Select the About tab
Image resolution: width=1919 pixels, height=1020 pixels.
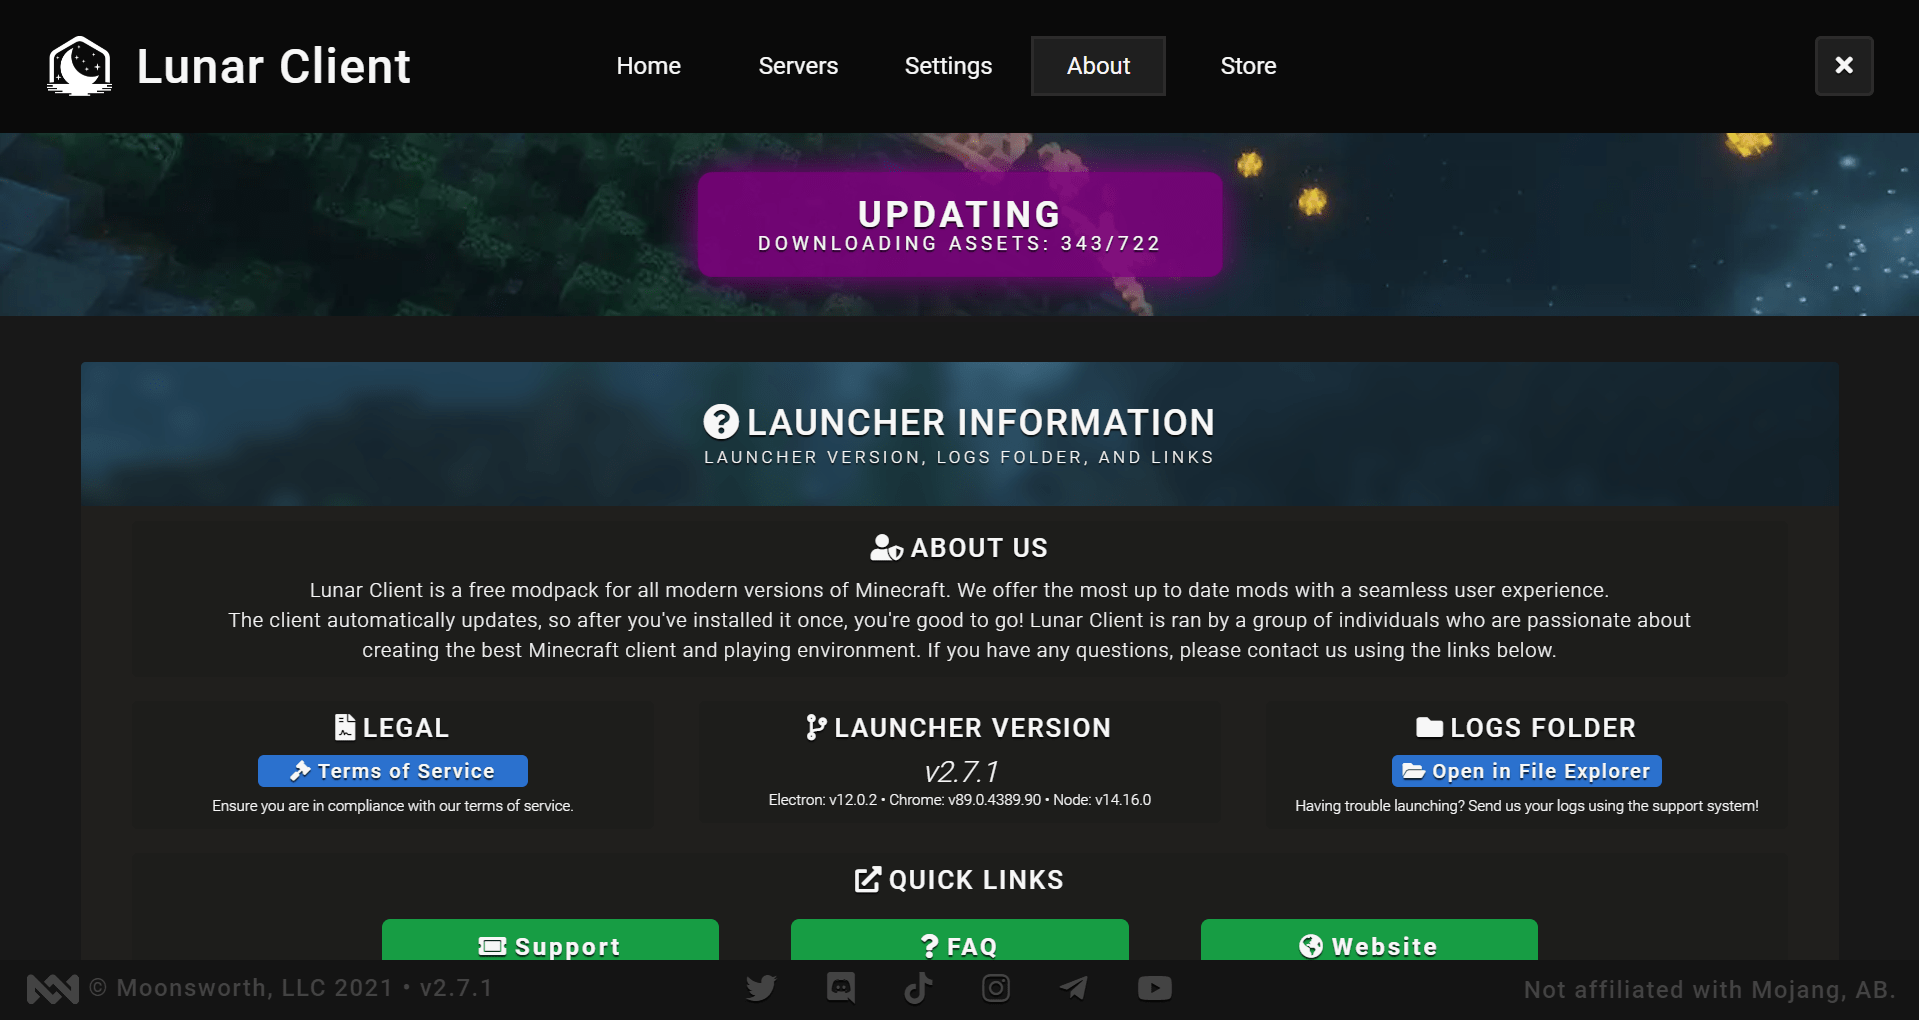tap(1098, 66)
